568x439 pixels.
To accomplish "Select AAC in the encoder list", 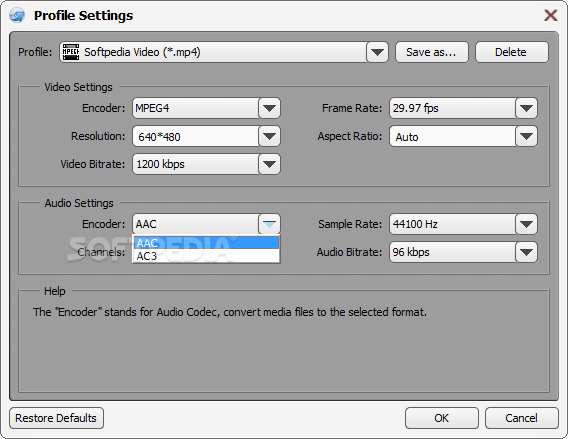I will 206,243.
